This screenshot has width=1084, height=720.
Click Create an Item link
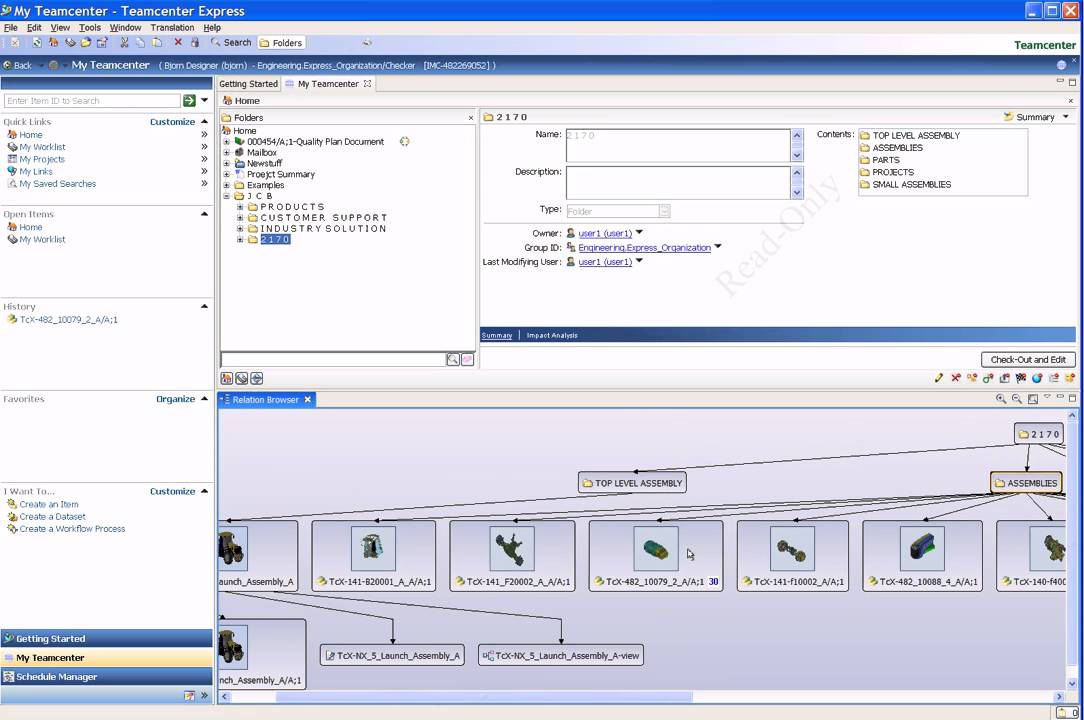pyautogui.click(x=49, y=504)
